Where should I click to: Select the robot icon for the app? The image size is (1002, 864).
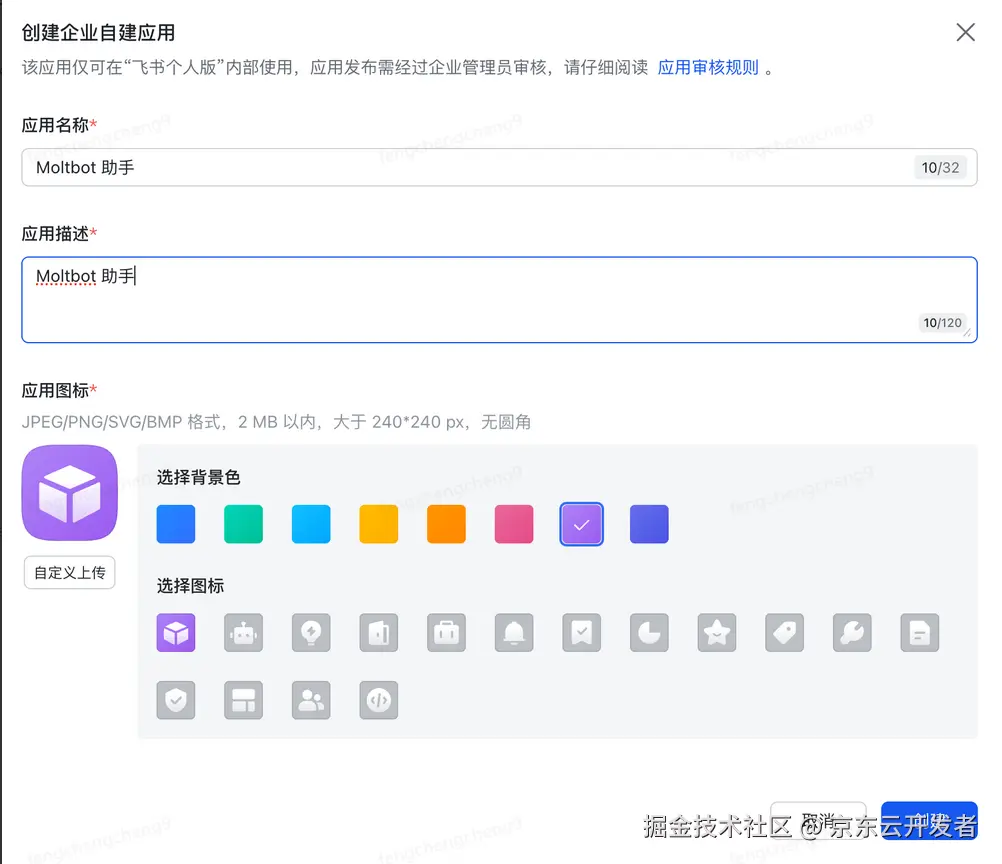pyautogui.click(x=243, y=632)
